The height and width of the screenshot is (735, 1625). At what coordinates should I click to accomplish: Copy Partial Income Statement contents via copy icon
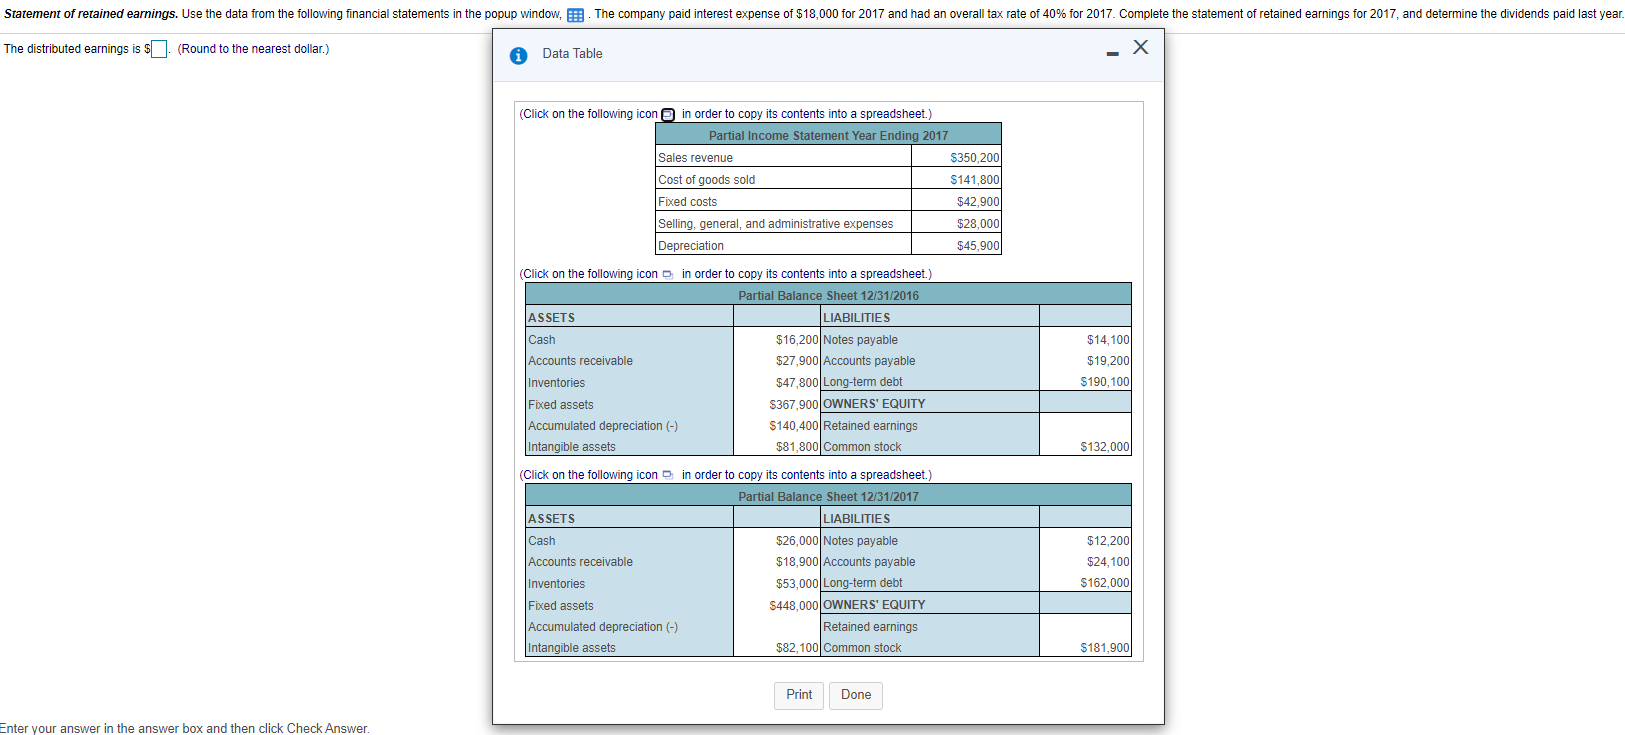coord(668,115)
